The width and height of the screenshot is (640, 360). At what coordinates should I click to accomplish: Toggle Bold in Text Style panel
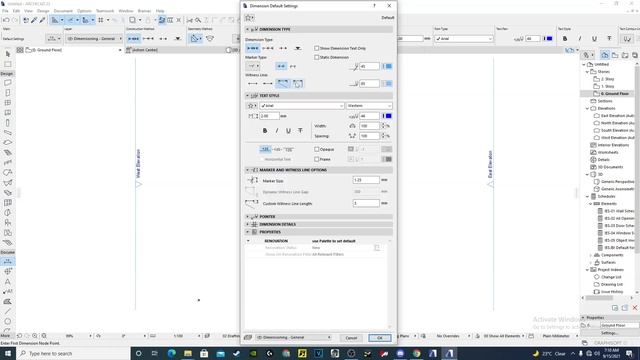point(265,131)
